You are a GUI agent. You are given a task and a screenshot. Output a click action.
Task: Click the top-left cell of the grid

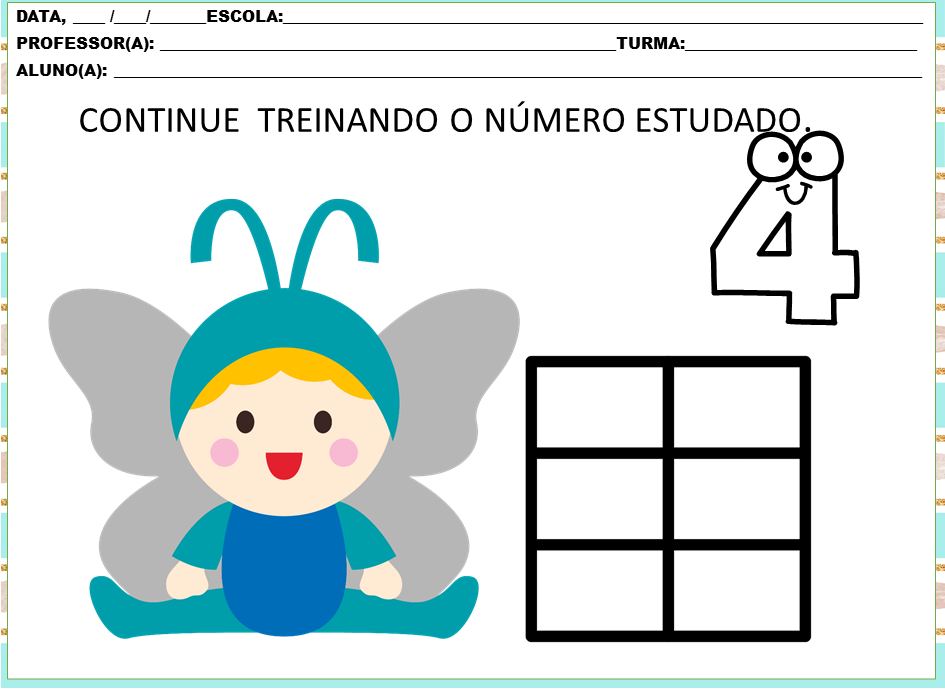(x=600, y=408)
